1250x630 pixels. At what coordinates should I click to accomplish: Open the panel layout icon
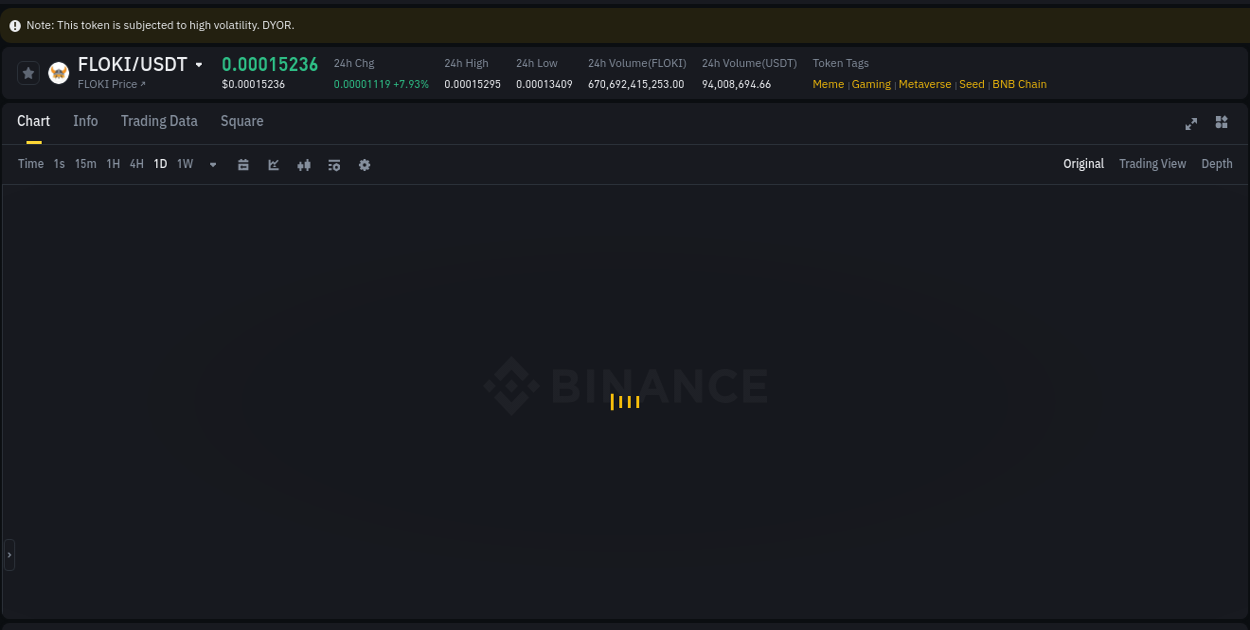pos(1221,123)
